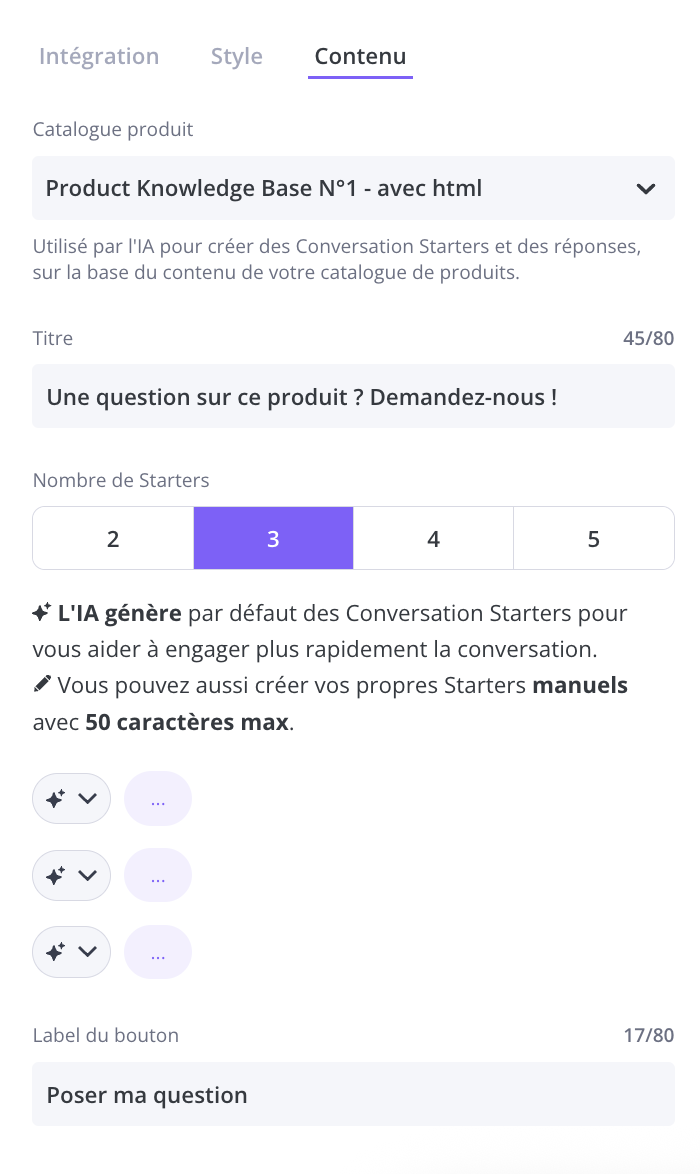Switch to the Style tab
The width and height of the screenshot is (700, 1174).
pos(237,56)
